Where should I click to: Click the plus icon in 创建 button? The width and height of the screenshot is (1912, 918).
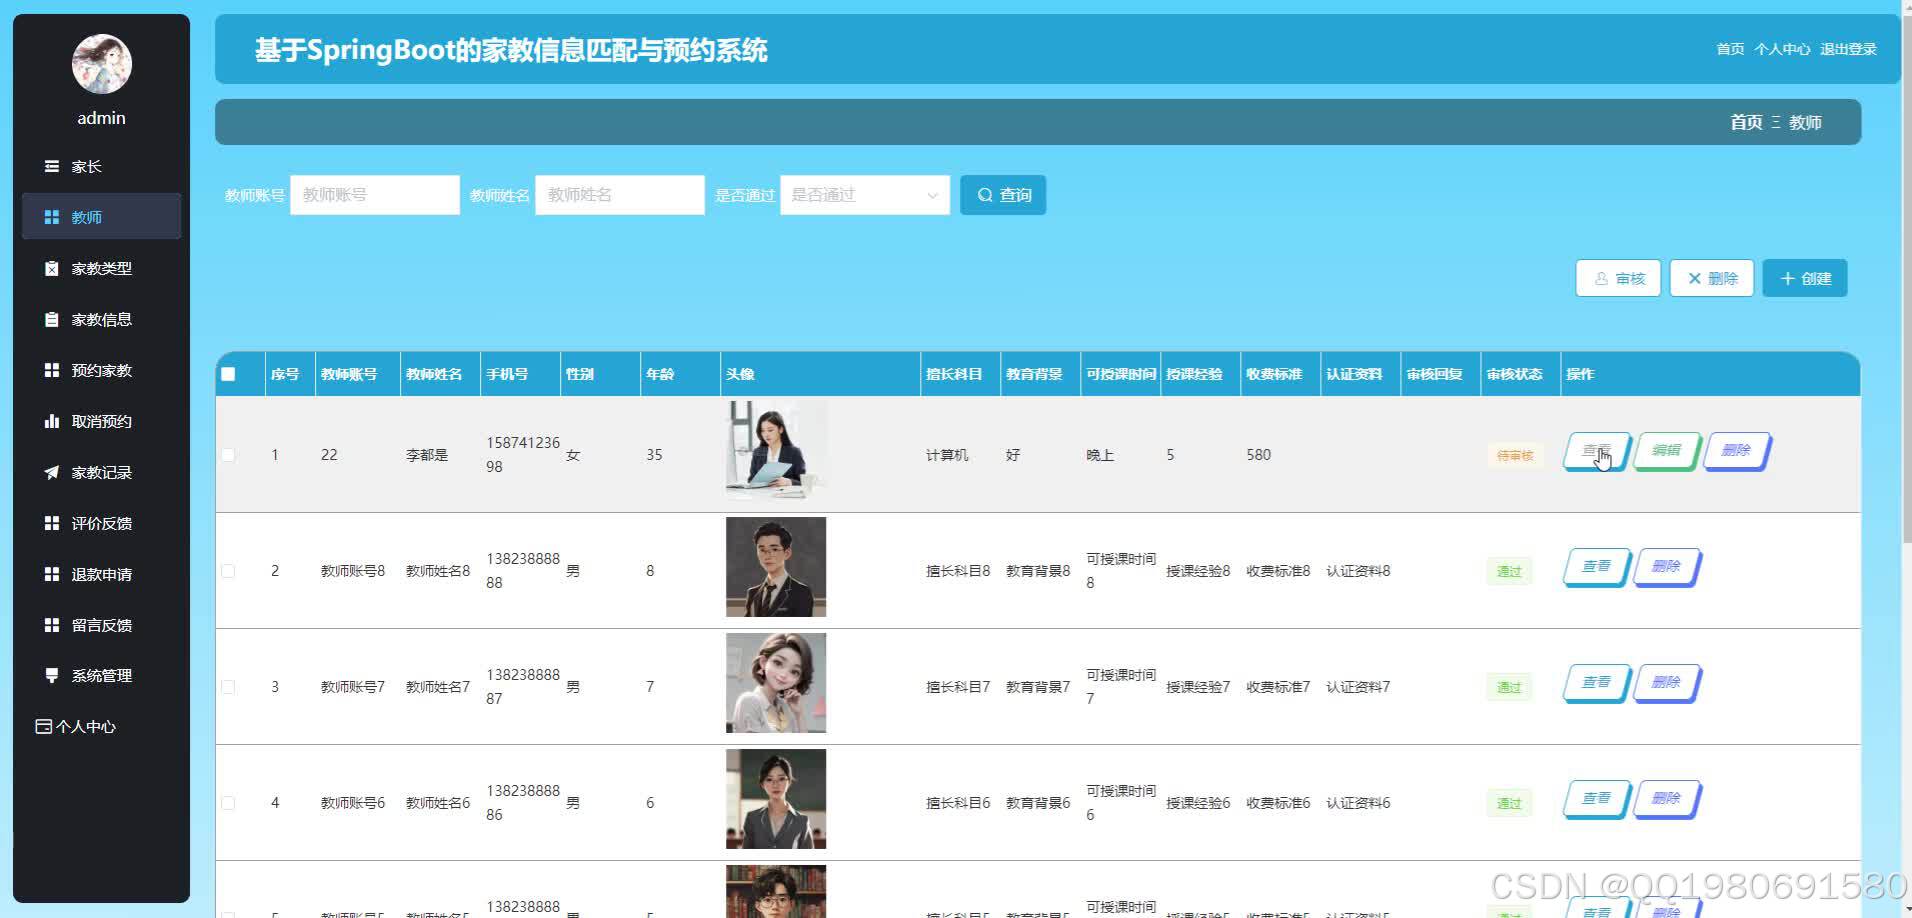coord(1787,278)
